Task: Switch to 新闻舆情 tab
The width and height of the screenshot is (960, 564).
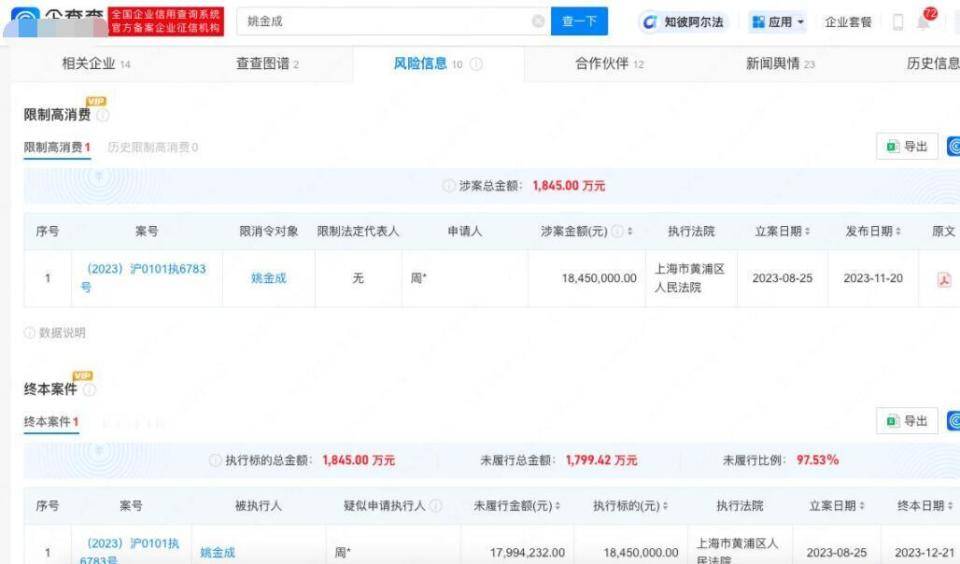Action: click(x=780, y=64)
